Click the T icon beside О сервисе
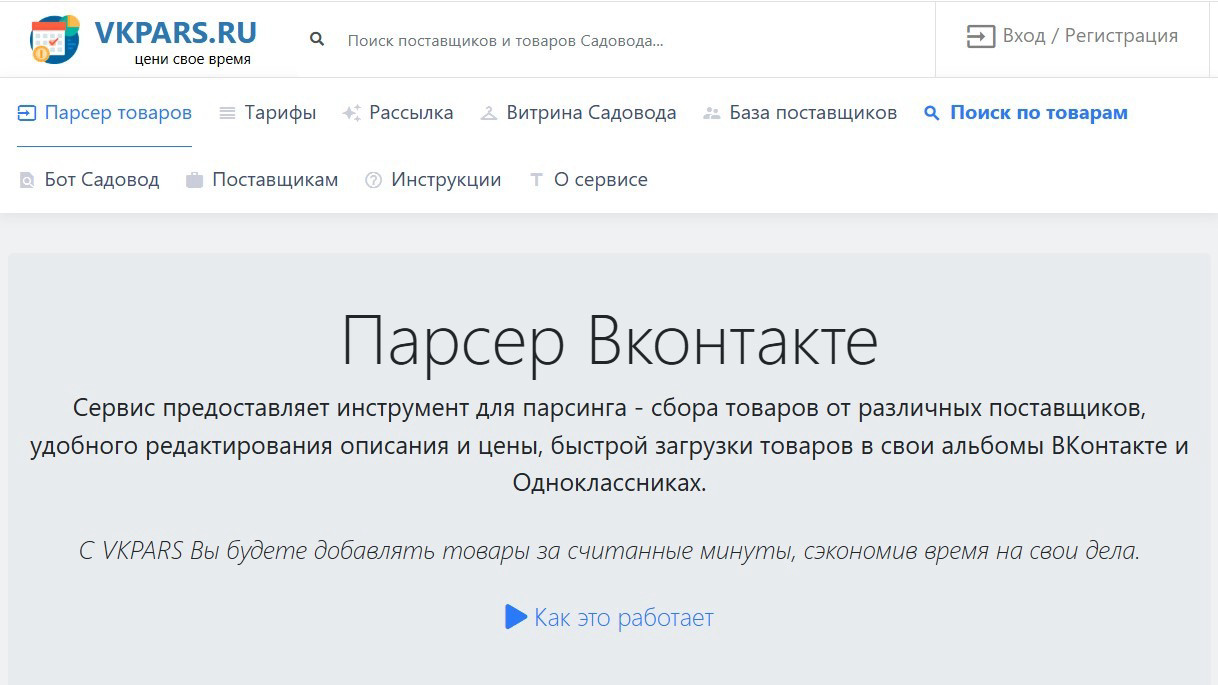The image size is (1218, 685). pos(534,179)
